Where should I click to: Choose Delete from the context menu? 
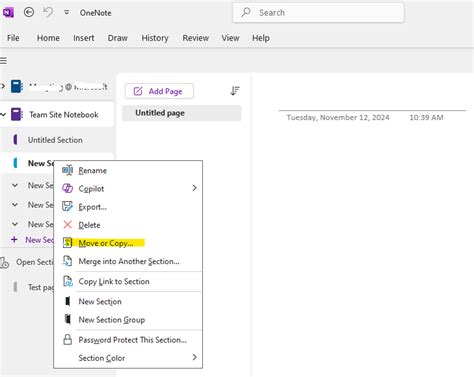[128, 225]
